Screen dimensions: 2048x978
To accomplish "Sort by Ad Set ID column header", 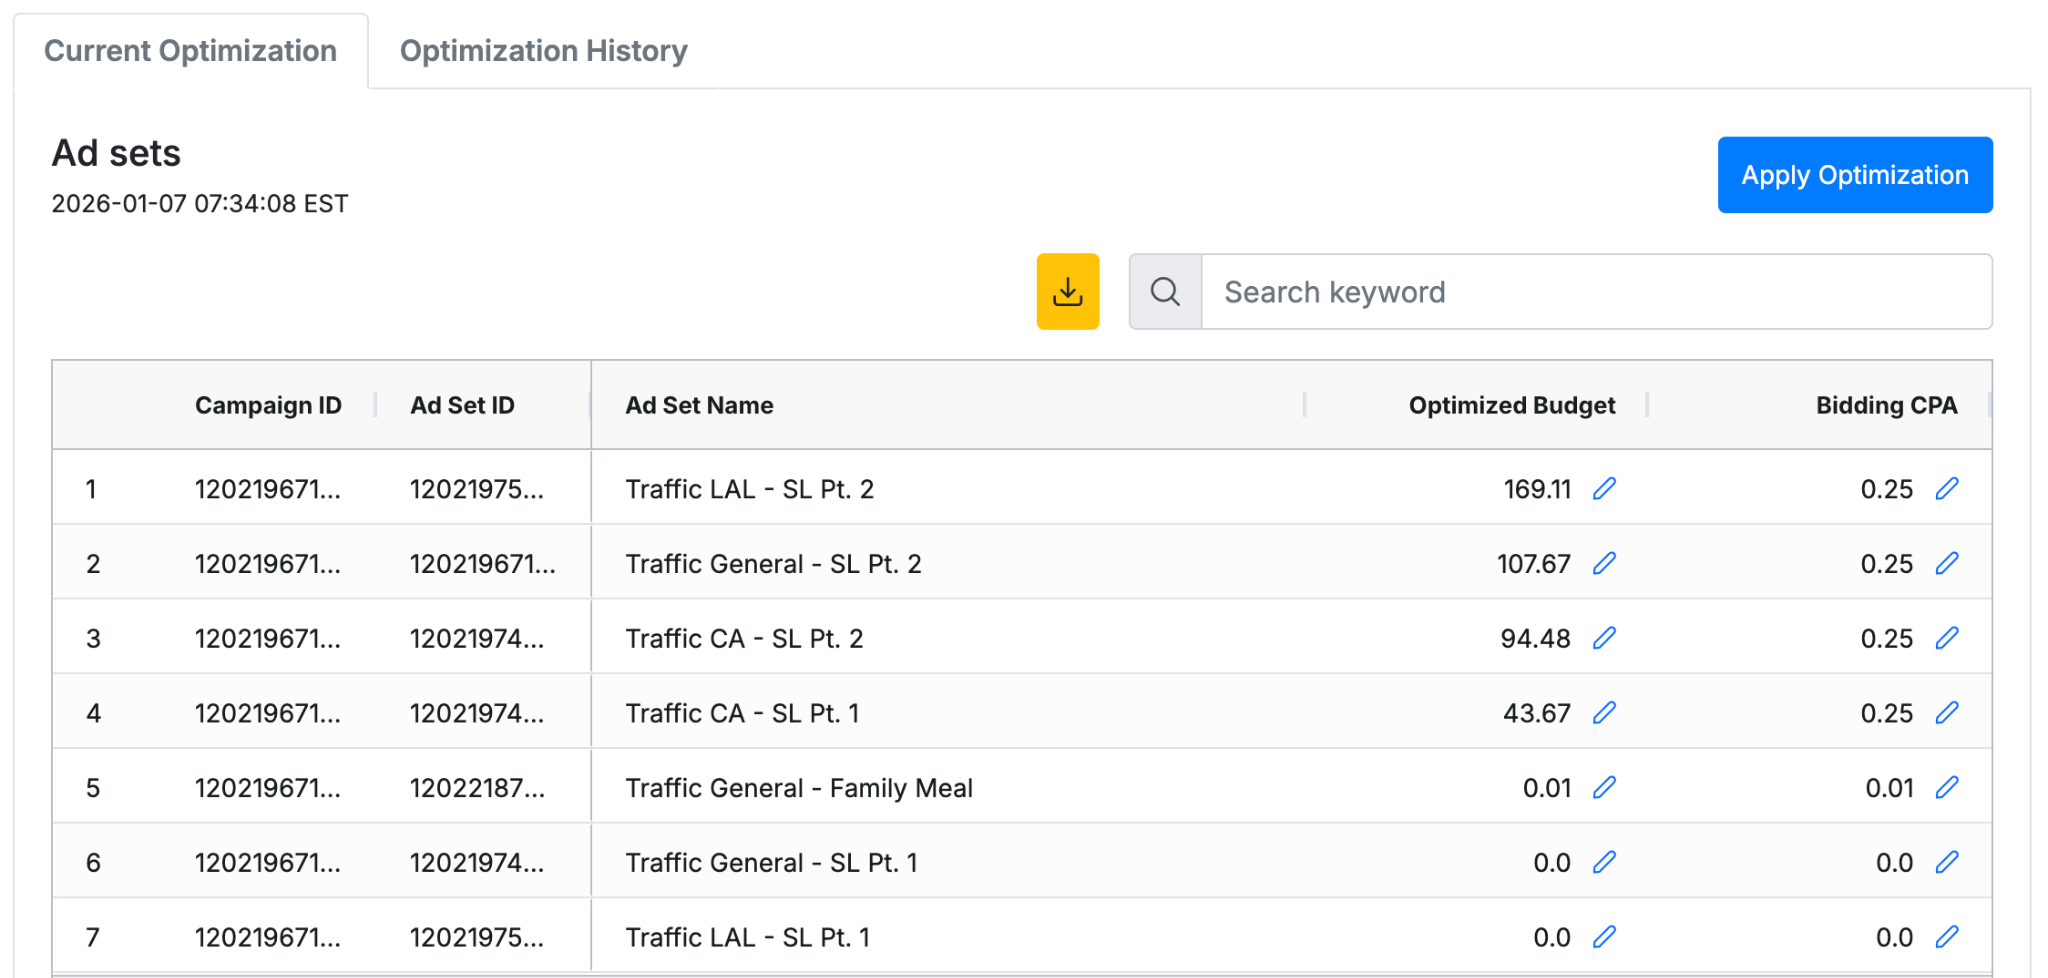I will click(462, 405).
